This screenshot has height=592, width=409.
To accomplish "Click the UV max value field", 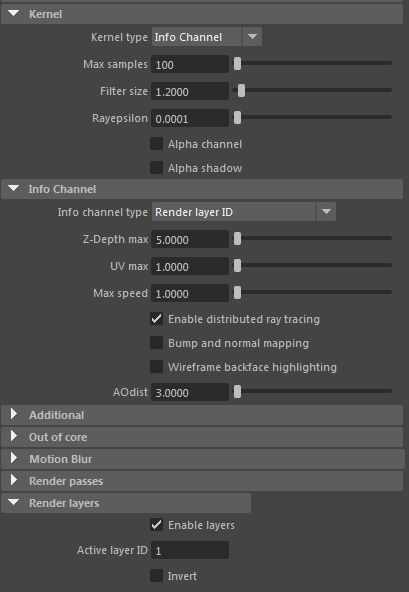I will click(x=190, y=266).
